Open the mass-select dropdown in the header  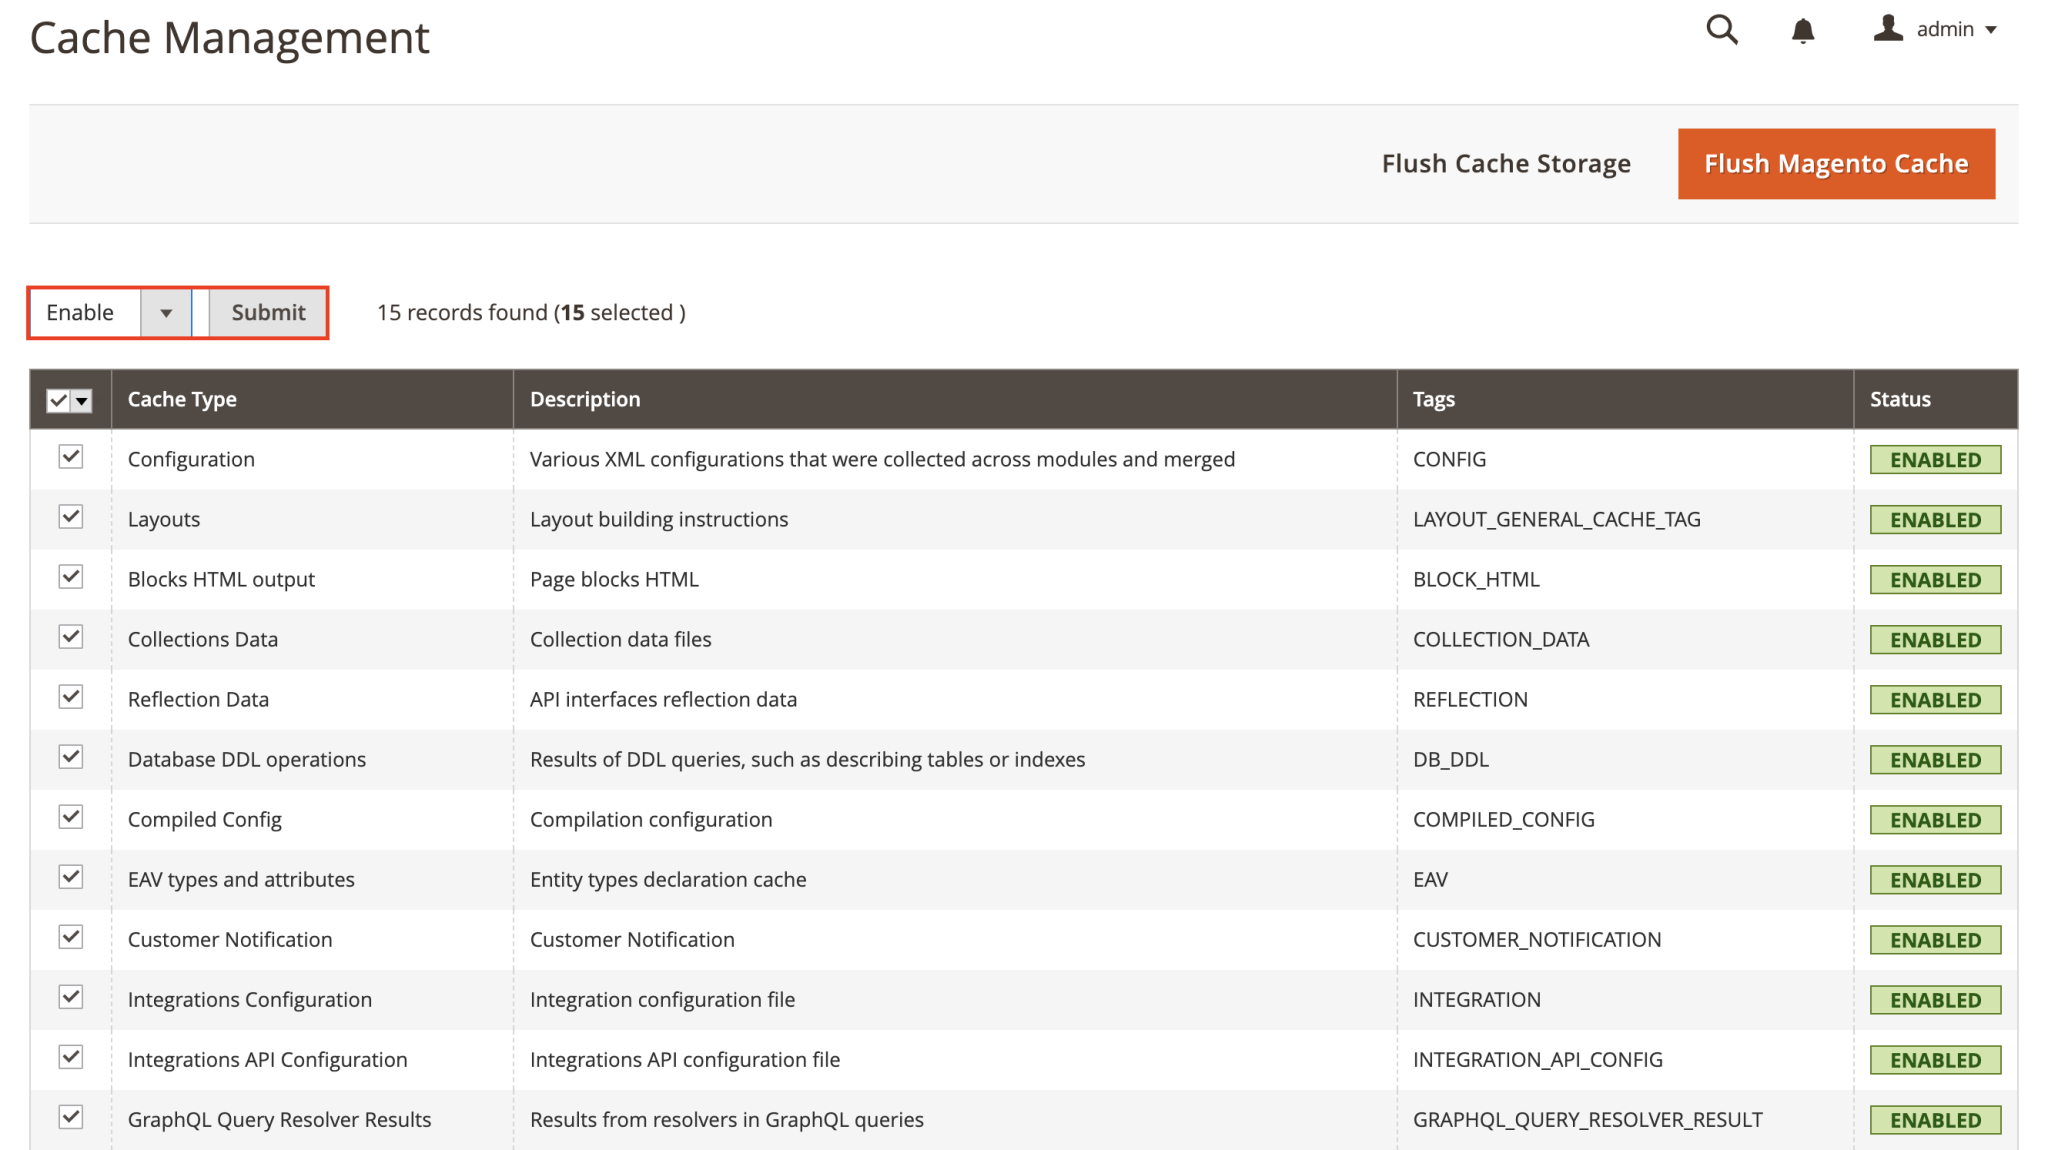click(81, 400)
